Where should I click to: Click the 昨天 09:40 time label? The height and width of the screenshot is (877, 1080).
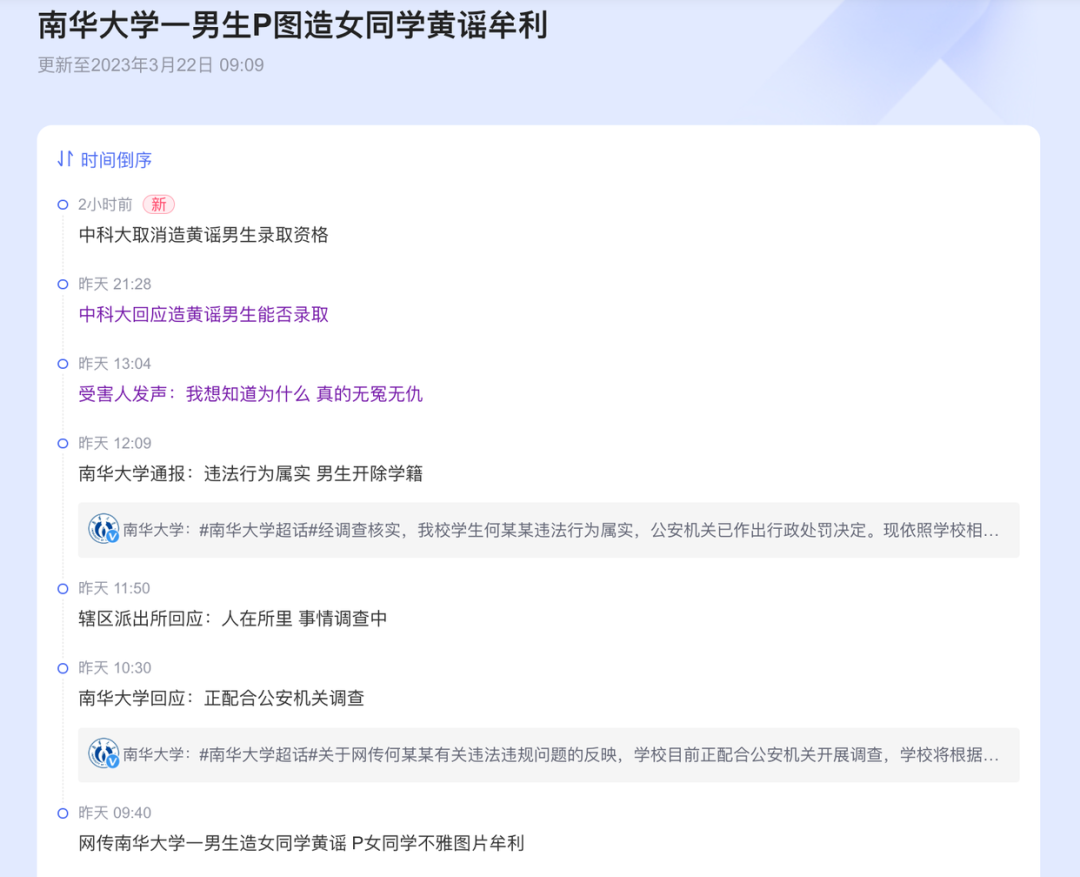[114, 813]
